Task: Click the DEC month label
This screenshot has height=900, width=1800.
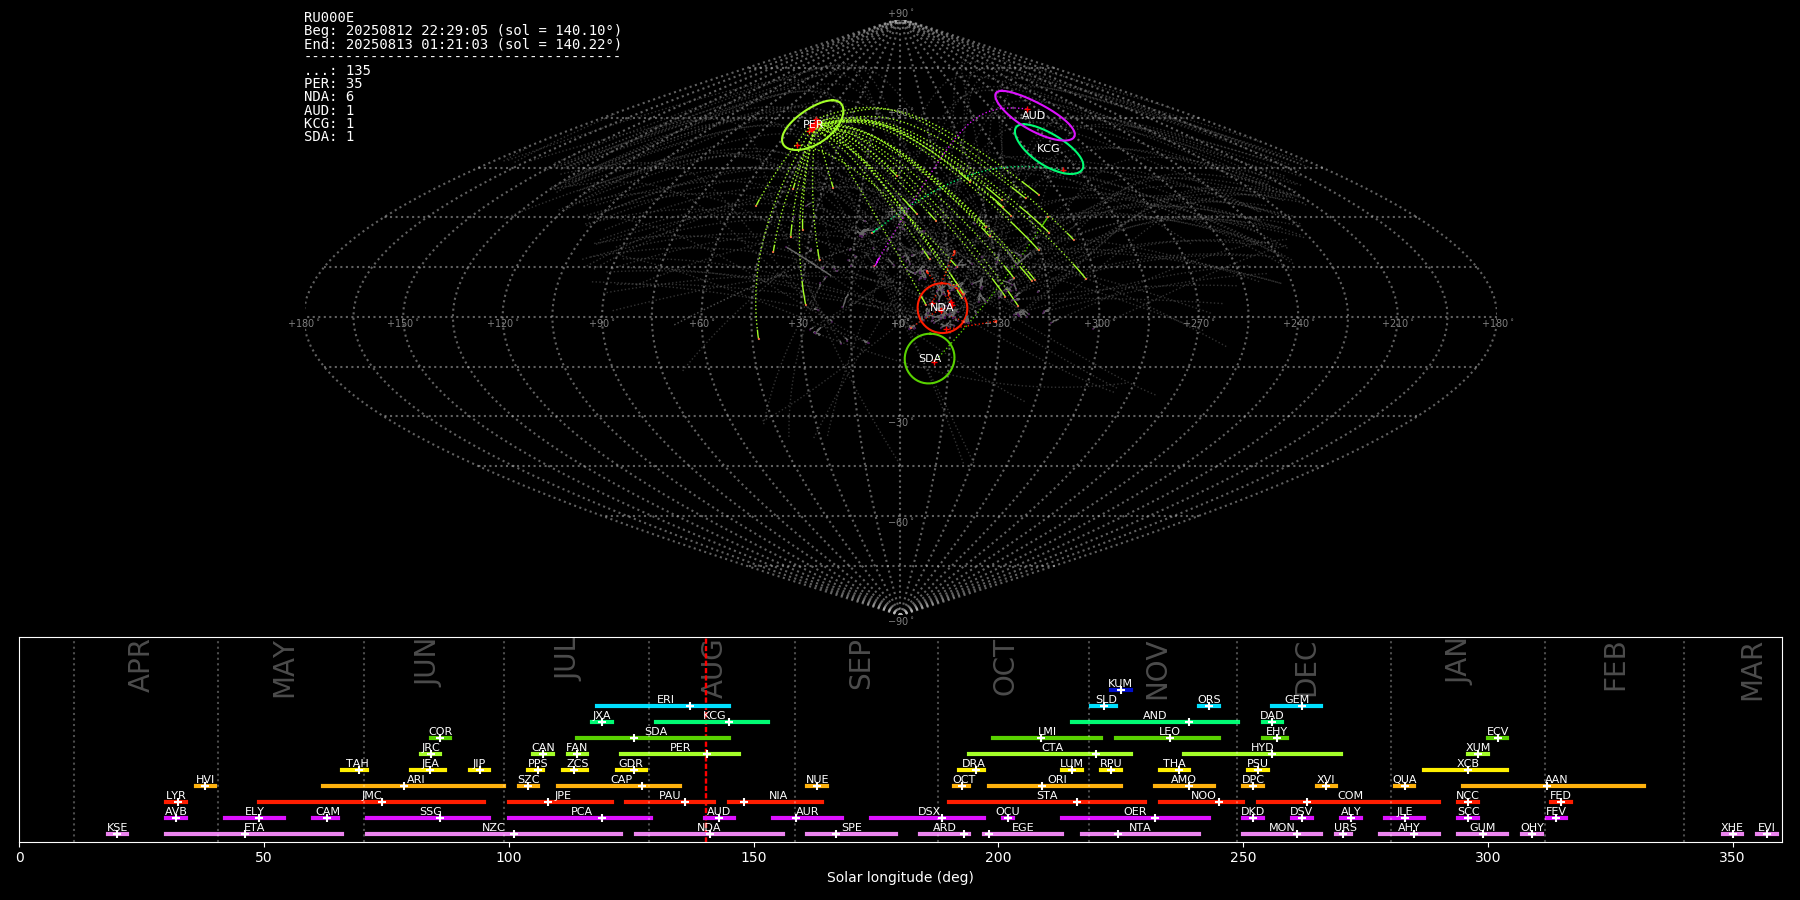Action: (x=1306, y=669)
